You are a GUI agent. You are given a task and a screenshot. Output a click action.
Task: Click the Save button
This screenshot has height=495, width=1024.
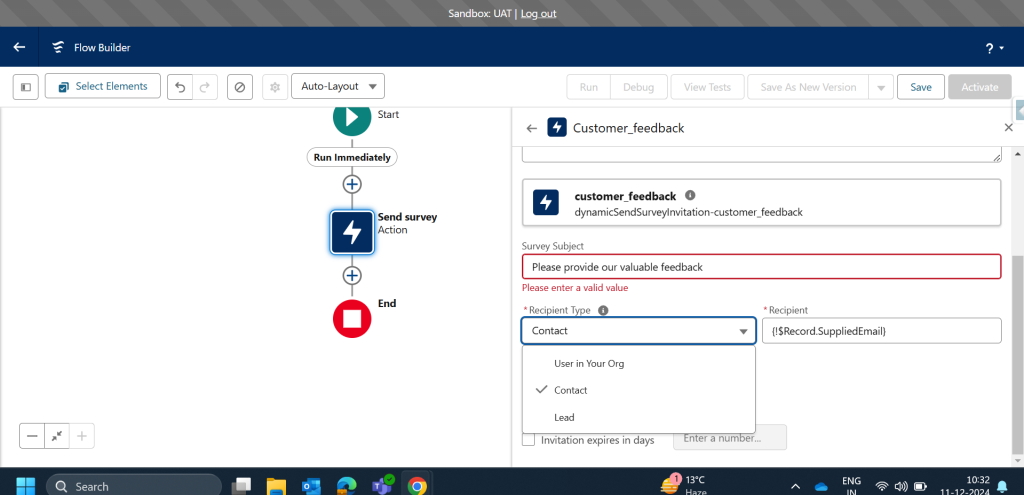(x=920, y=87)
